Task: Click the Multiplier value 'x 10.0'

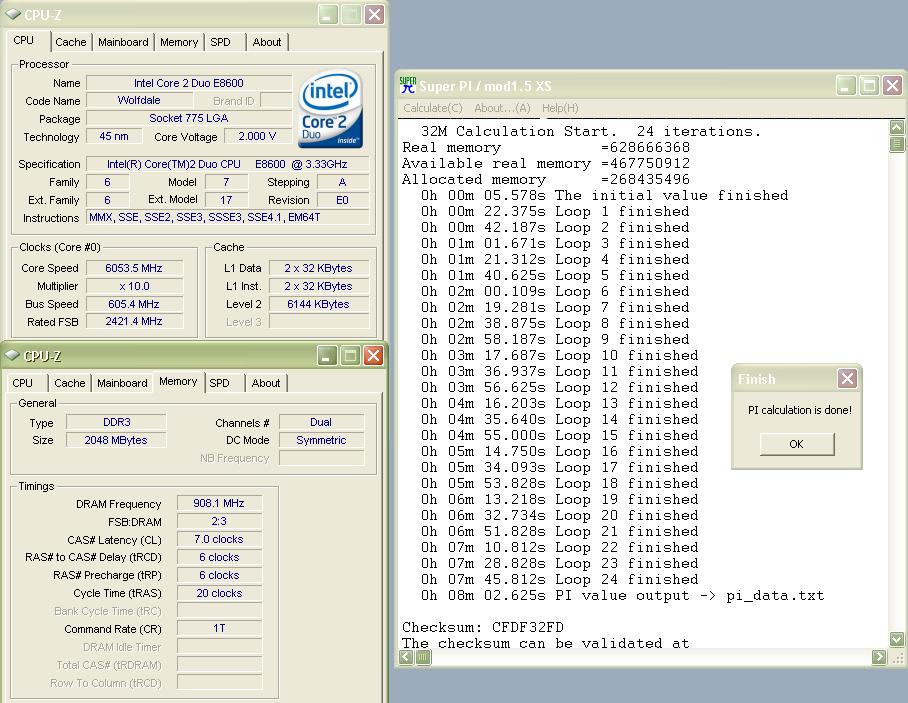Action: [134, 286]
